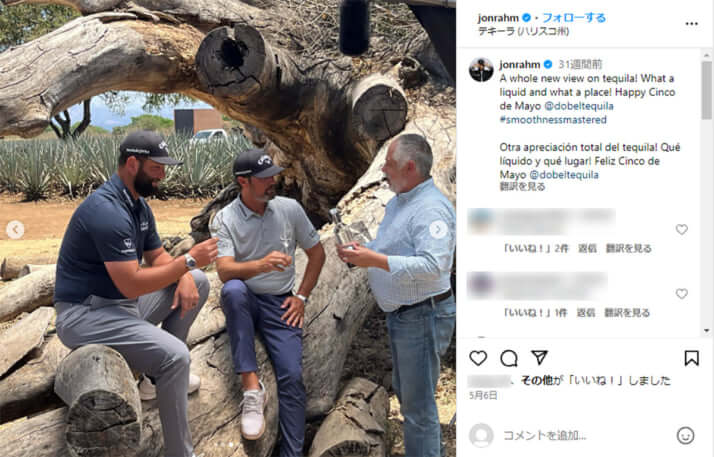The height and width of the screenshot is (457, 714).
Task: Go back to the previous carousel photo
Action: coord(15,230)
